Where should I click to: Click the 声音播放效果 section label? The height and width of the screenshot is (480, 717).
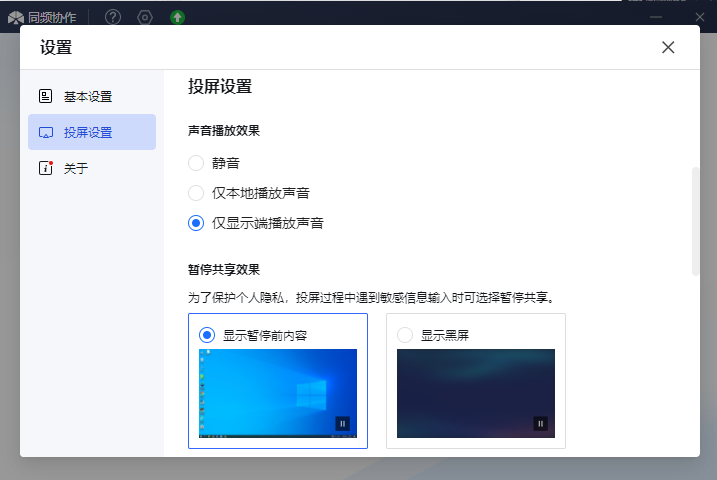coord(224,131)
